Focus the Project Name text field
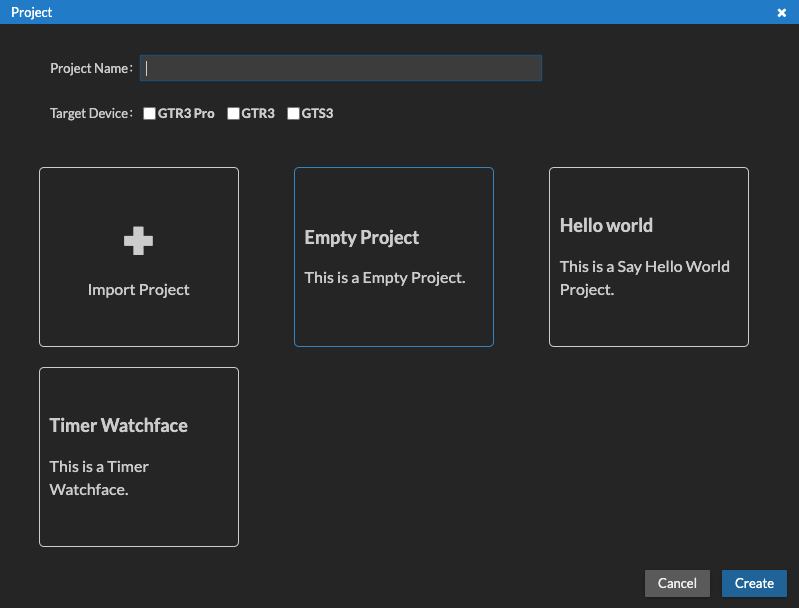 click(341, 68)
